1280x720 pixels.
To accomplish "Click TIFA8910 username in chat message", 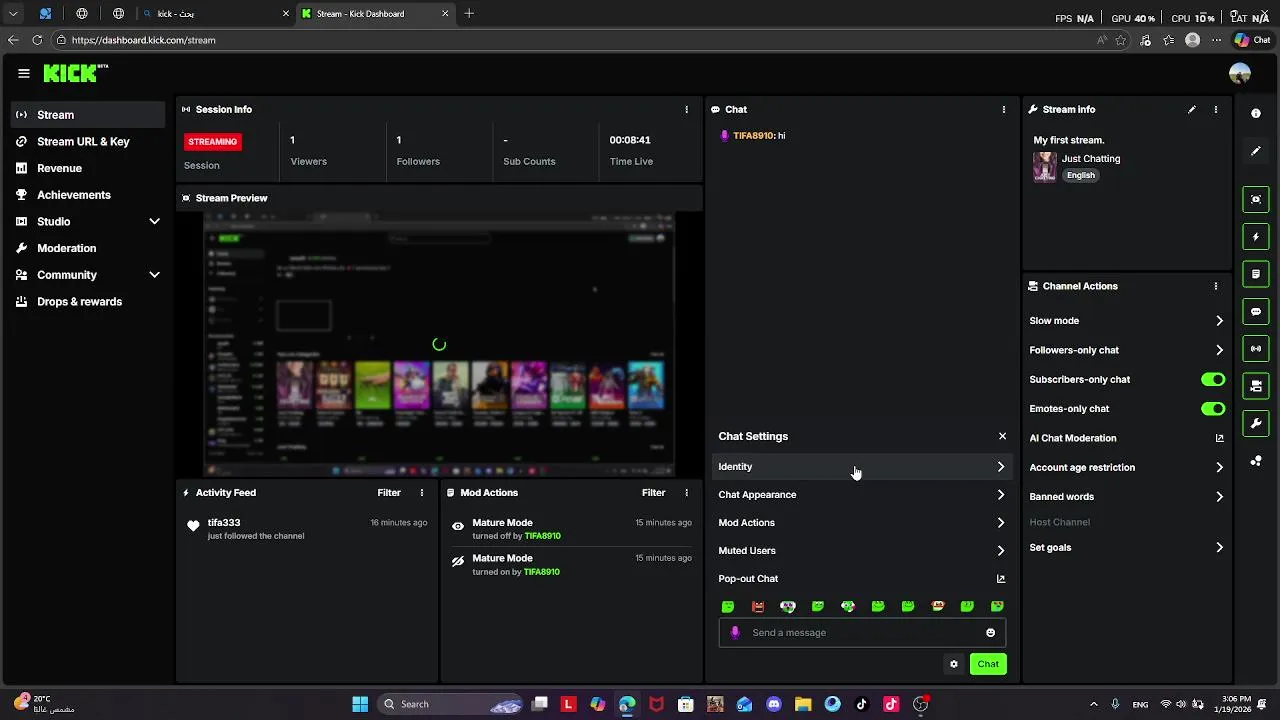I will [753, 136].
